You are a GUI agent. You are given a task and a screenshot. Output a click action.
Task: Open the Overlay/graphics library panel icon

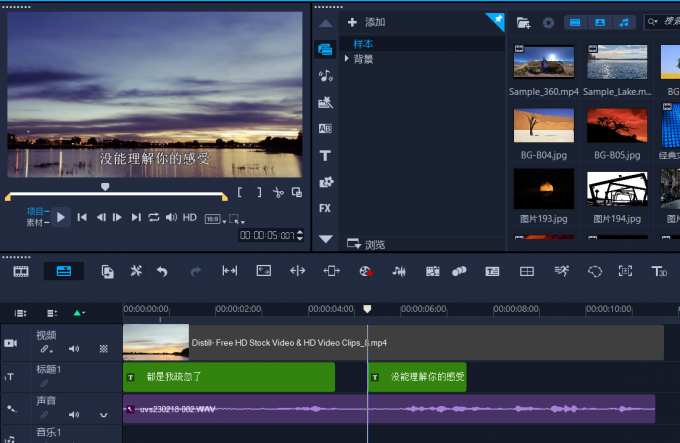[x=326, y=182]
